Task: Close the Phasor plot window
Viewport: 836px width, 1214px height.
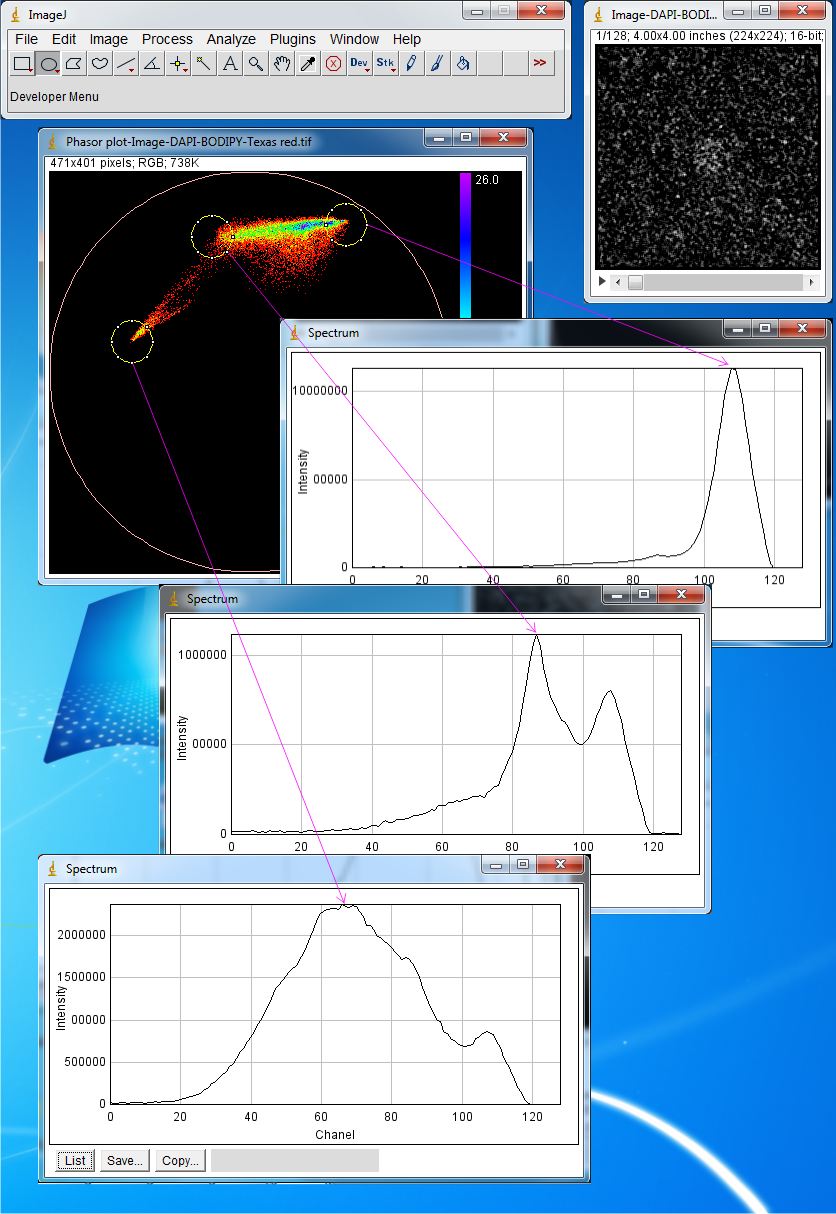Action: [503, 138]
